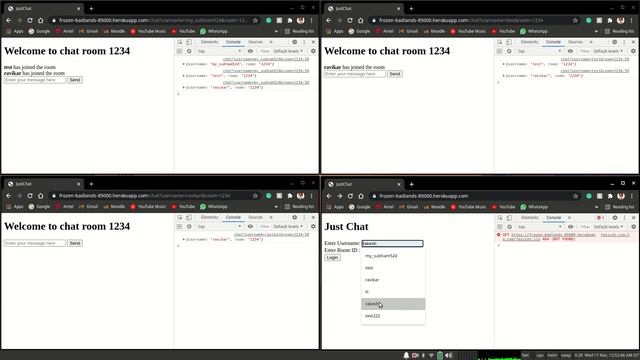Clear the console in top-left DevTools

pos(189,51)
